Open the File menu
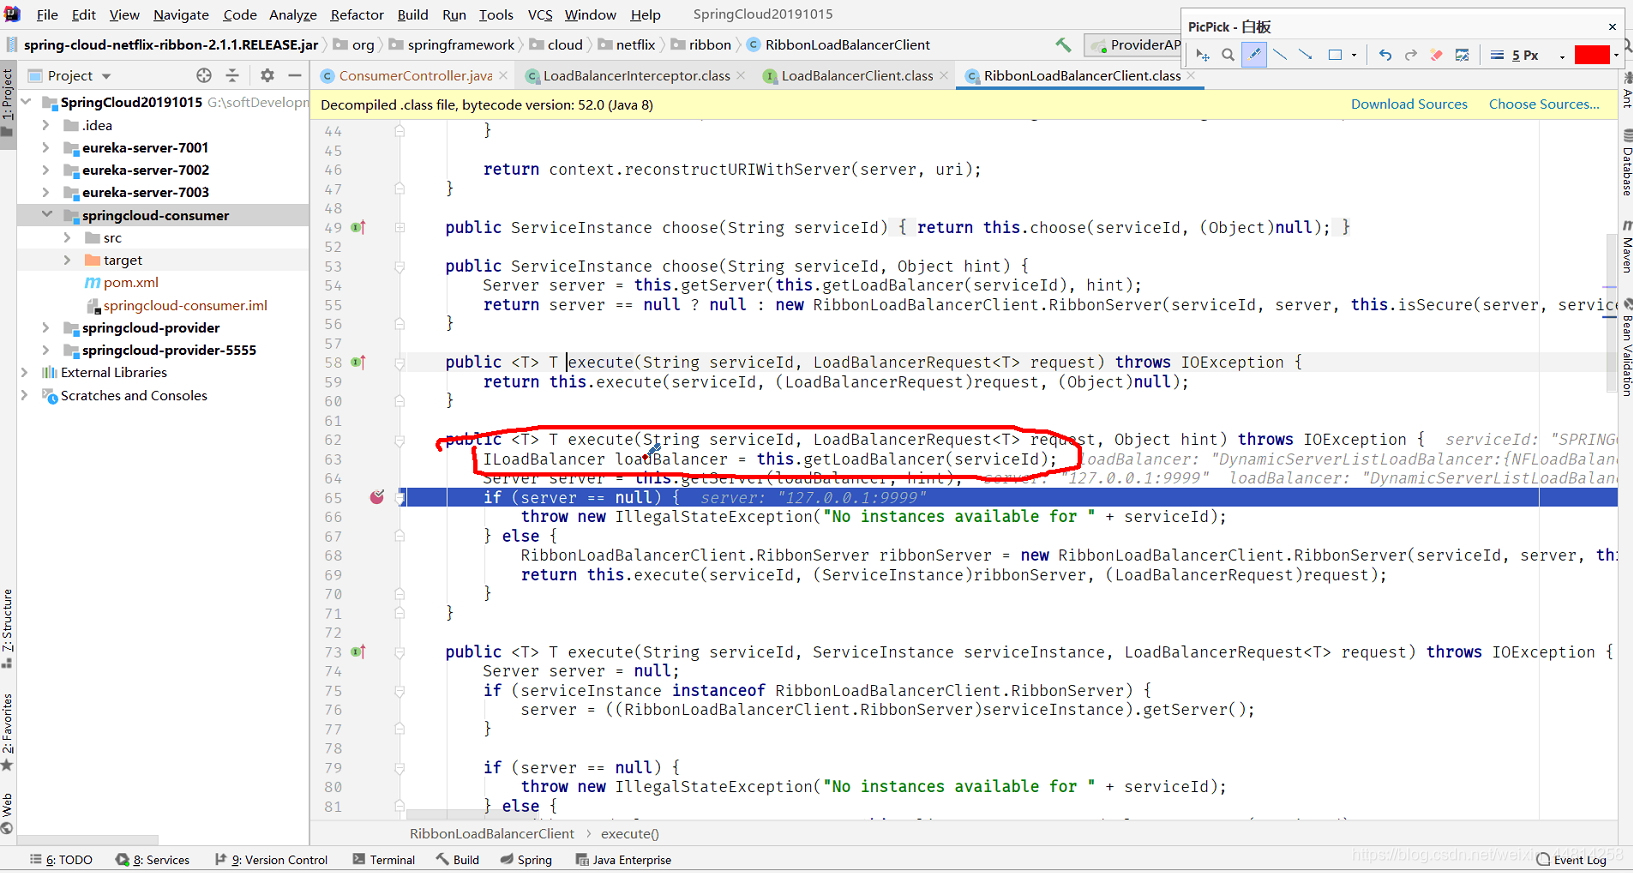This screenshot has width=1633, height=873. coord(47,15)
